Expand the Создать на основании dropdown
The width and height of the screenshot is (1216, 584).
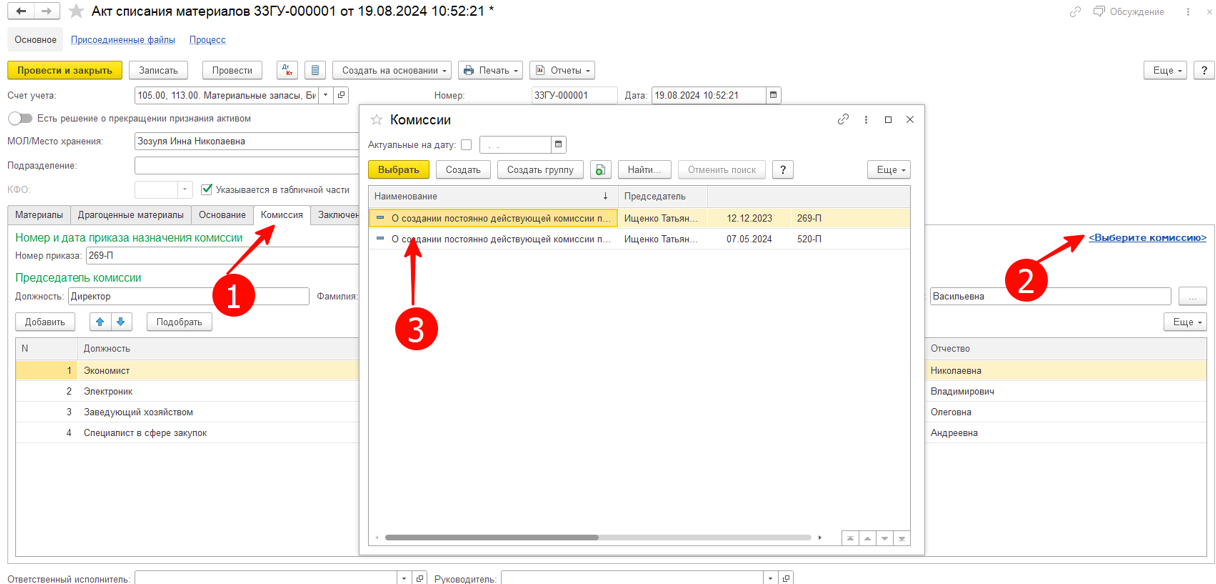click(x=392, y=71)
